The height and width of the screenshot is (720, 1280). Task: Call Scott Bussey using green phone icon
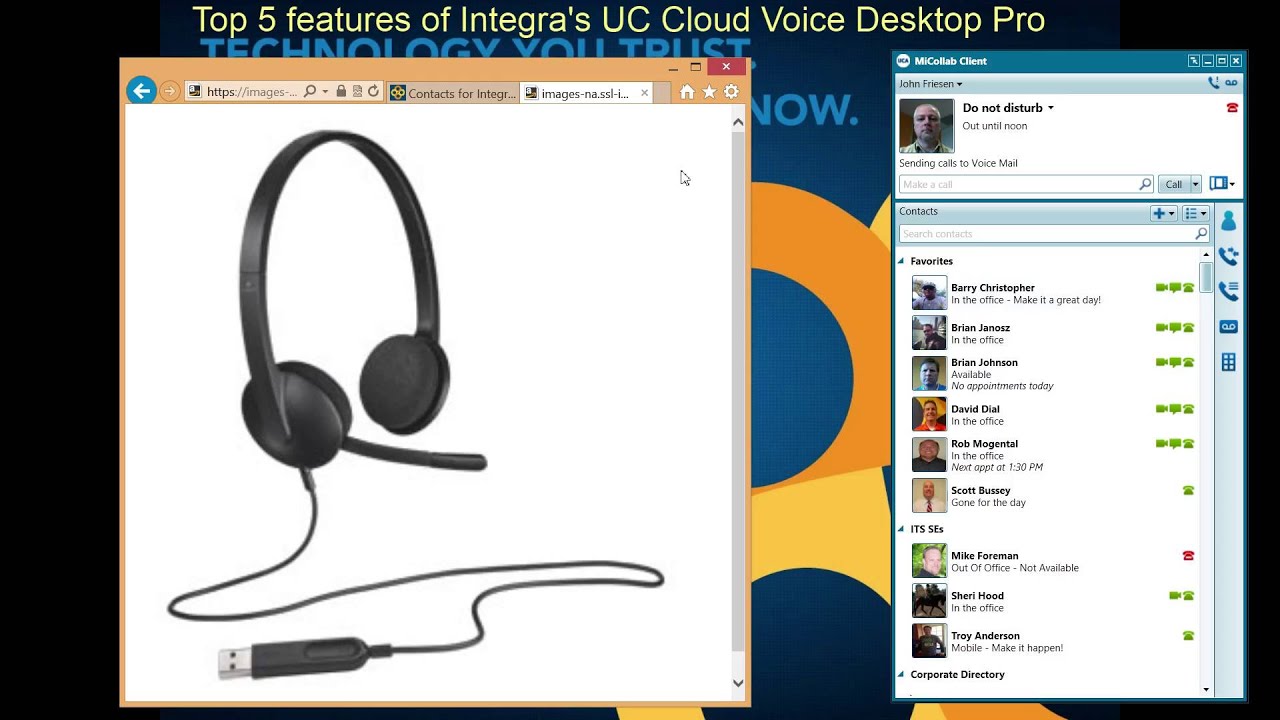point(1188,491)
